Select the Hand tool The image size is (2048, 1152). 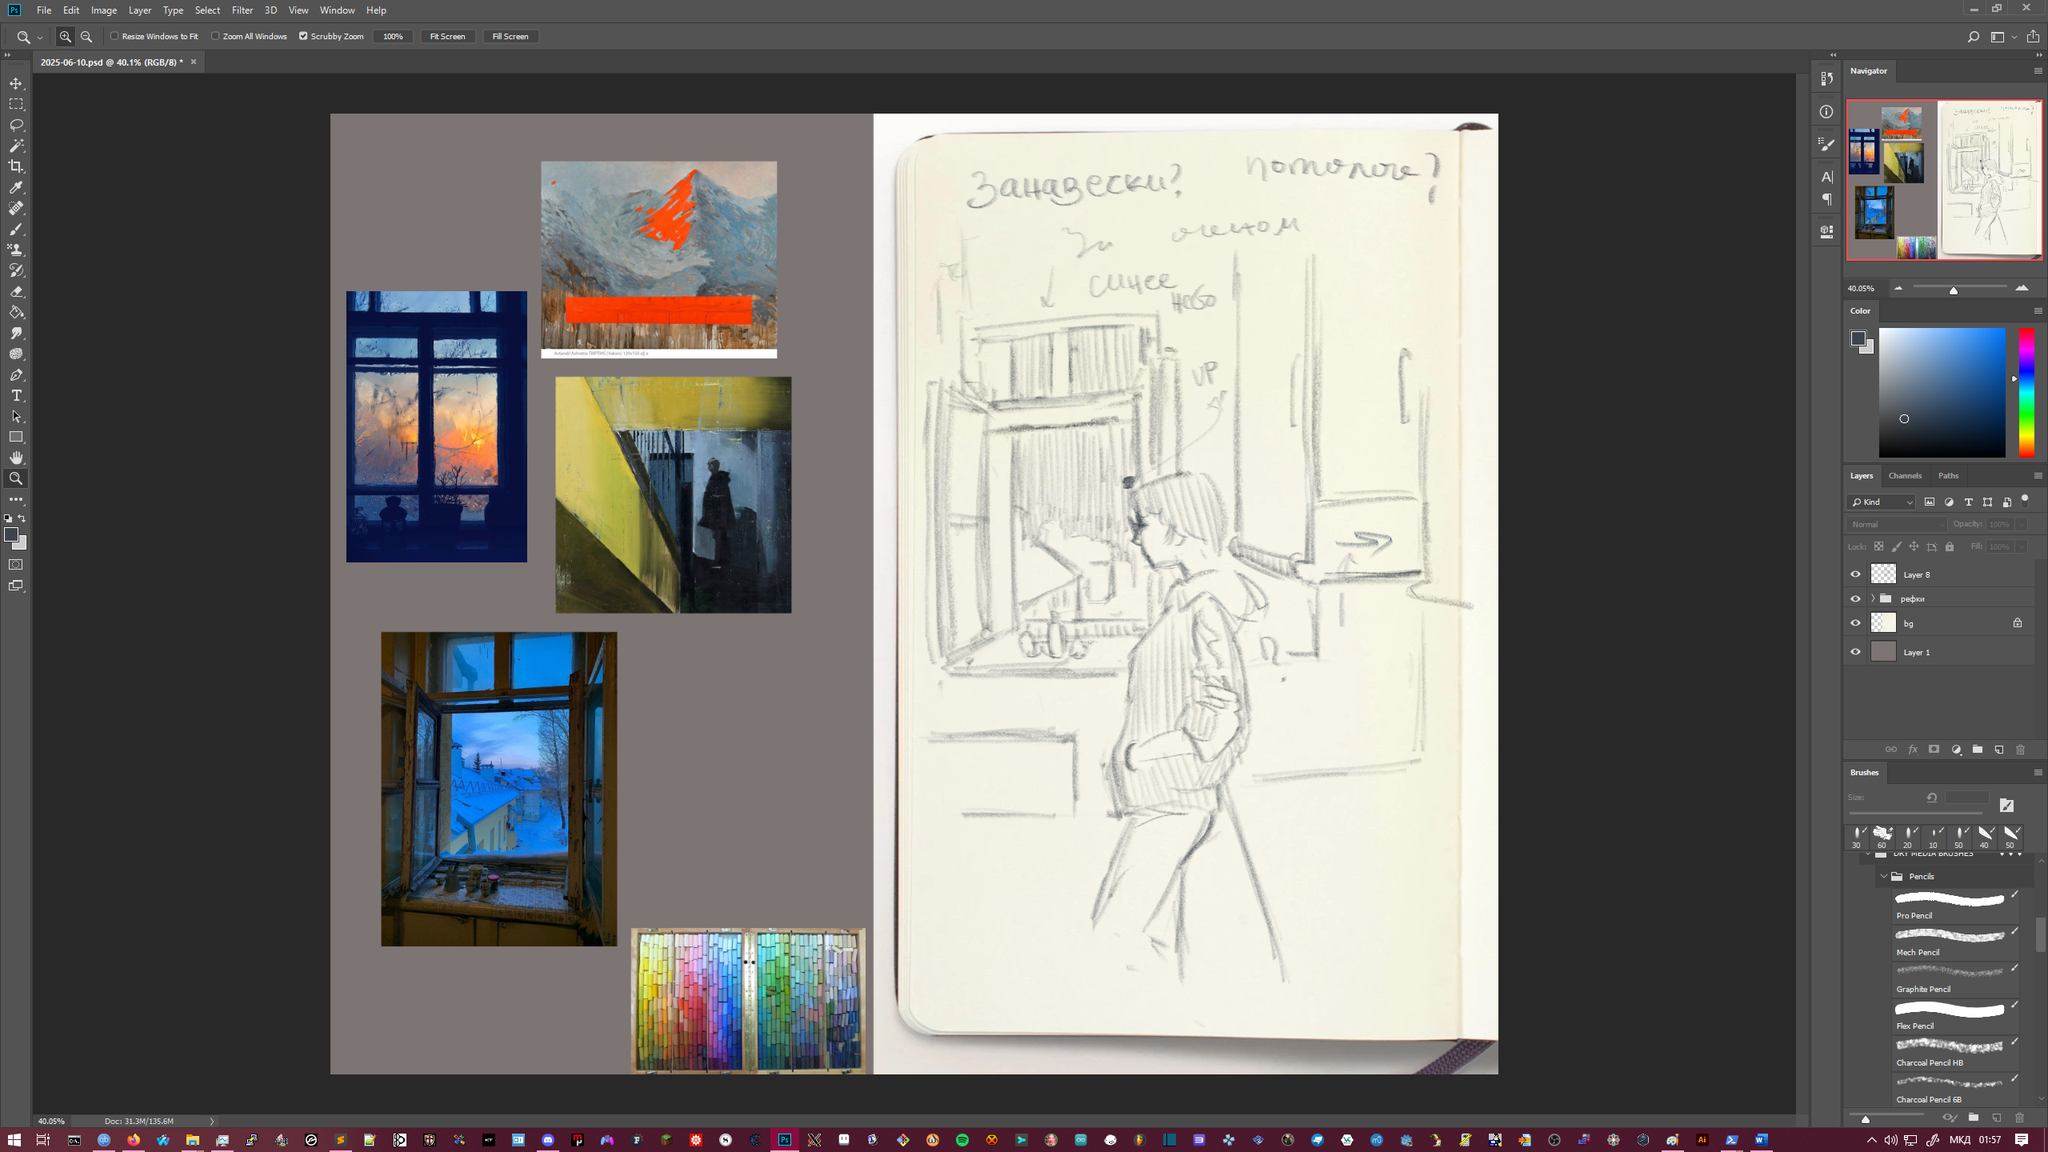(16, 458)
